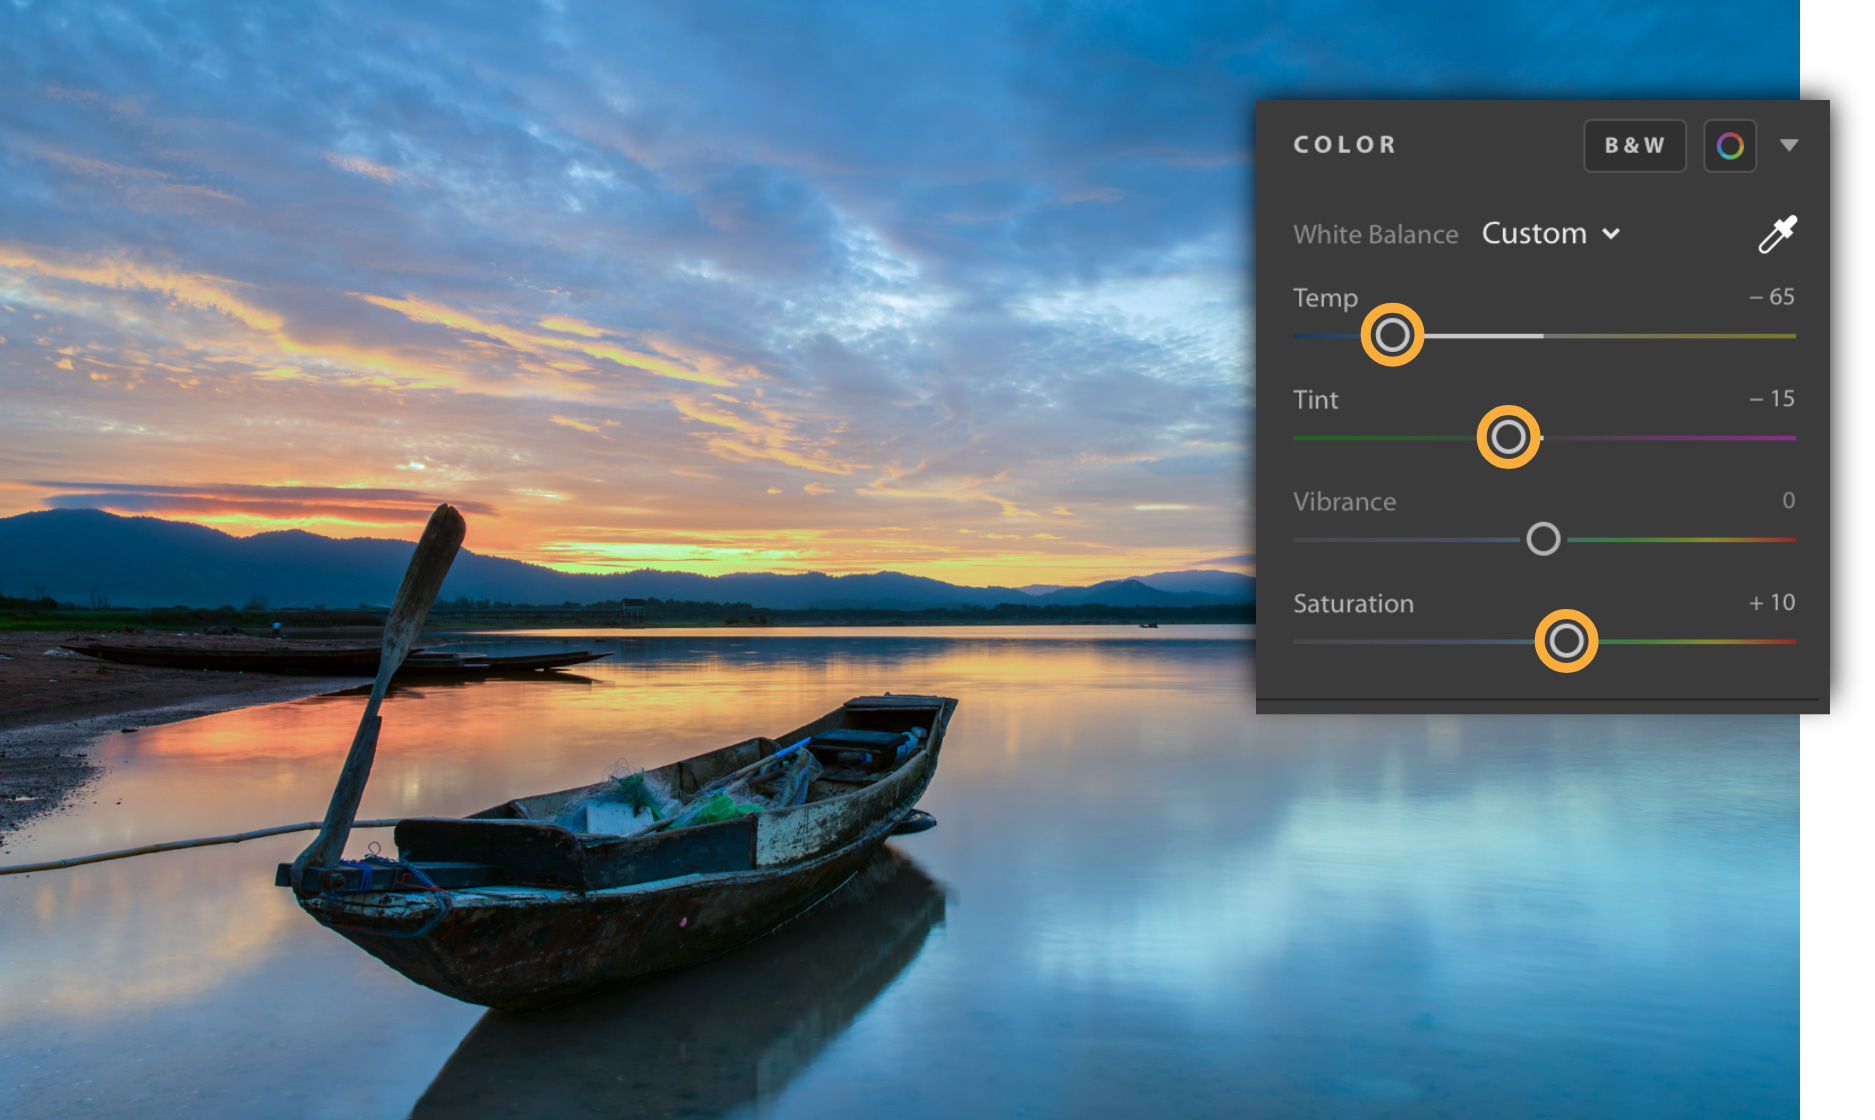Viewport: 1875px width, 1120px height.
Task: Click the Saturation slider handle
Action: coord(1566,642)
